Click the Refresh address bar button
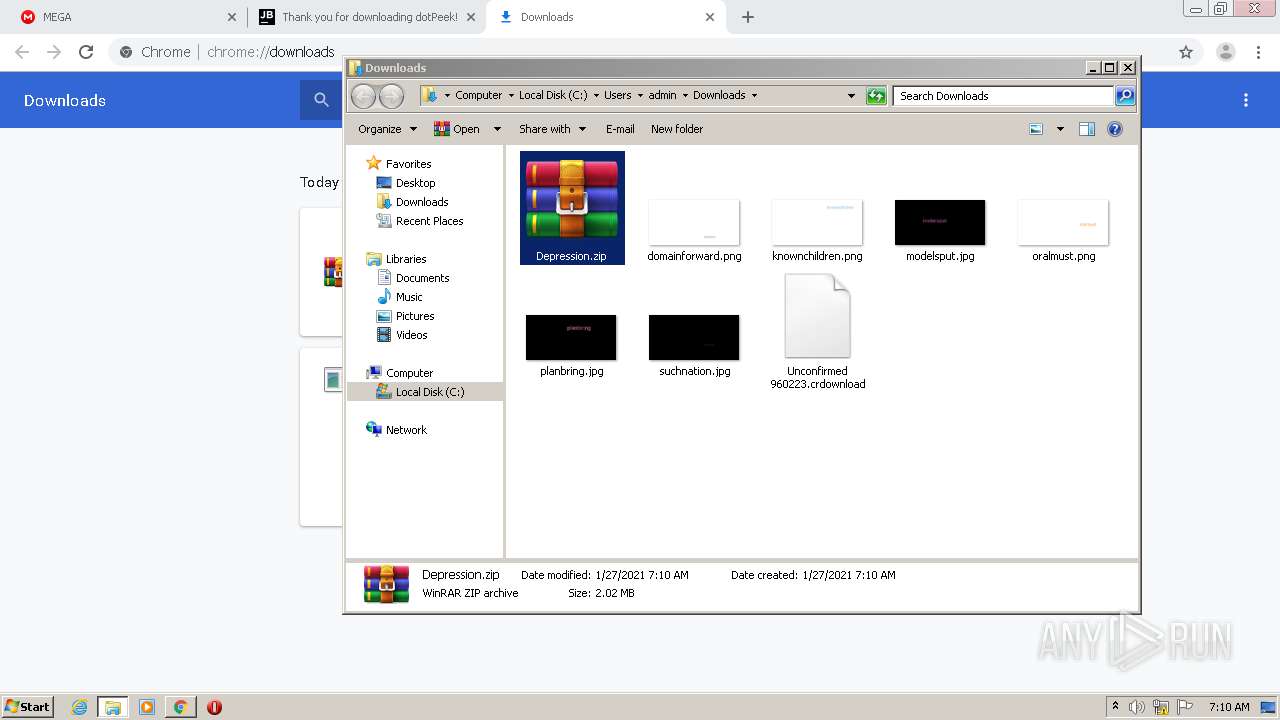The image size is (1280, 720). 876,96
